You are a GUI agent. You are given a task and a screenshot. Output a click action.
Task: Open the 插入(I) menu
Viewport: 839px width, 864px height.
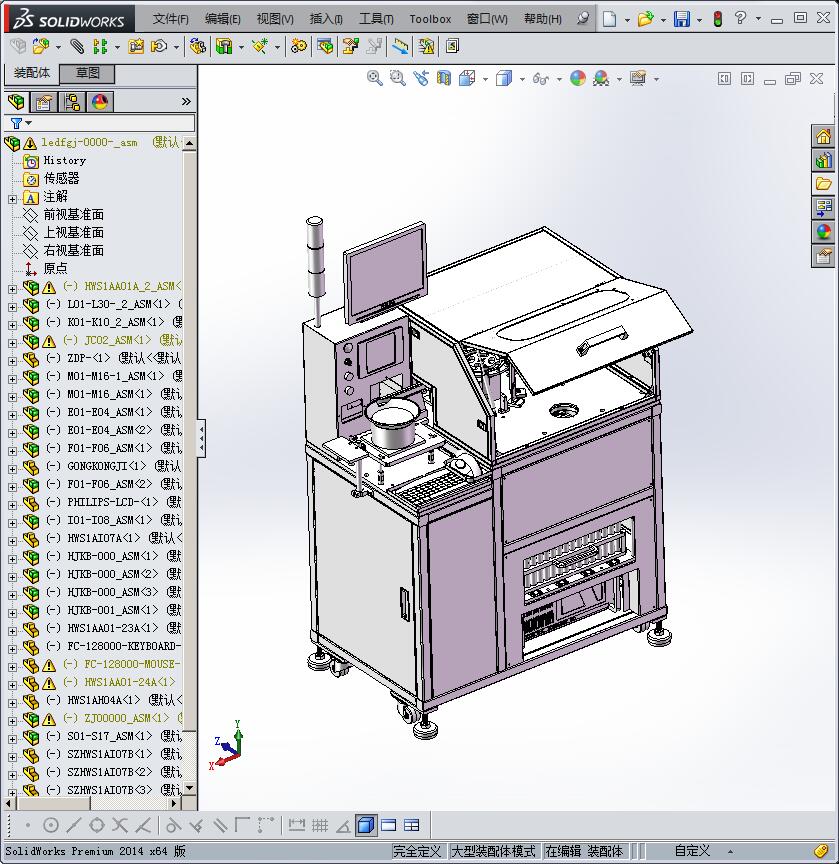pyautogui.click(x=326, y=19)
